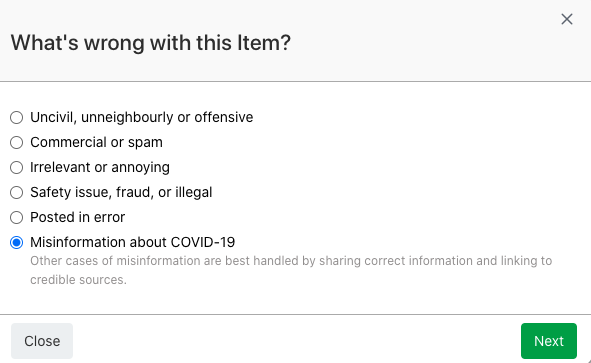
Task: Click the green Next button
Action: (x=549, y=341)
